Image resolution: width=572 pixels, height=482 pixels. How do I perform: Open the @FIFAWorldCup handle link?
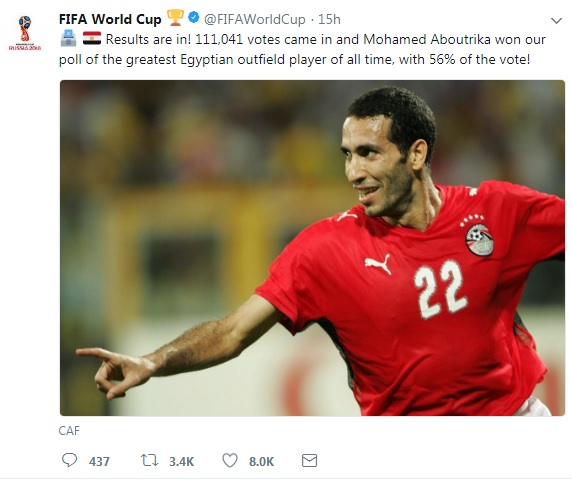tap(255, 19)
